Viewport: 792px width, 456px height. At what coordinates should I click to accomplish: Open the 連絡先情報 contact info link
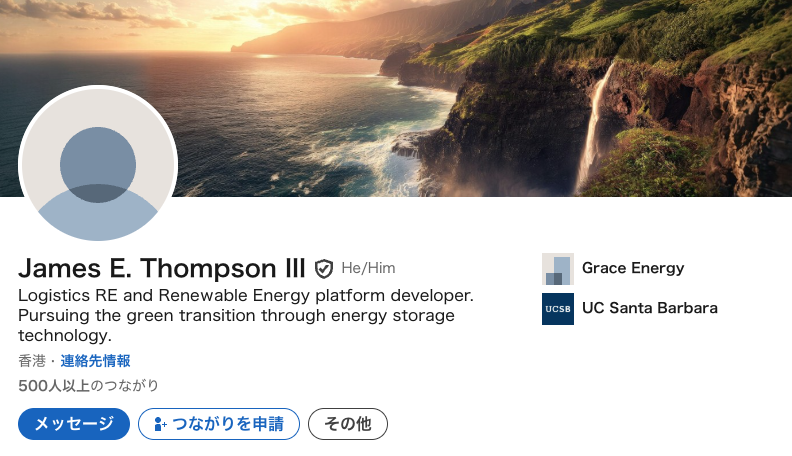[x=95, y=361]
